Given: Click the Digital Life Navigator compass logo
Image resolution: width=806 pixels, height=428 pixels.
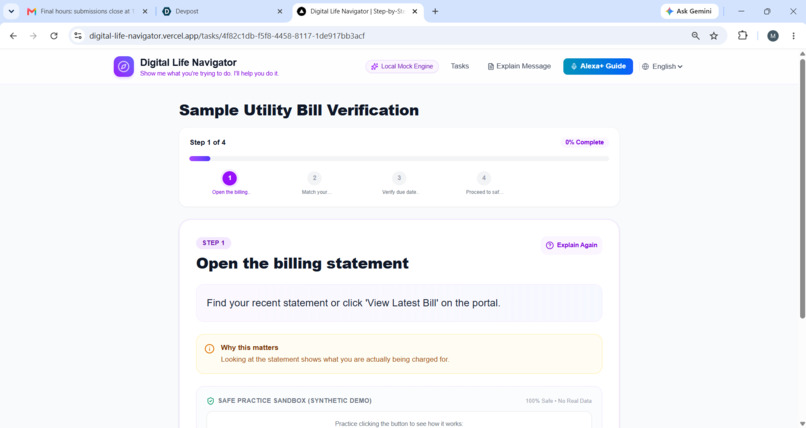Looking at the screenshot, I should 123,67.
